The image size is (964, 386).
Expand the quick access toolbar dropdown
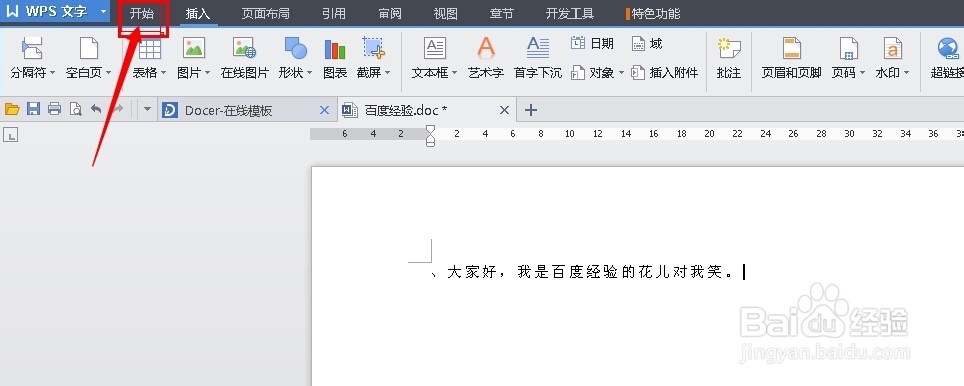click(x=147, y=110)
